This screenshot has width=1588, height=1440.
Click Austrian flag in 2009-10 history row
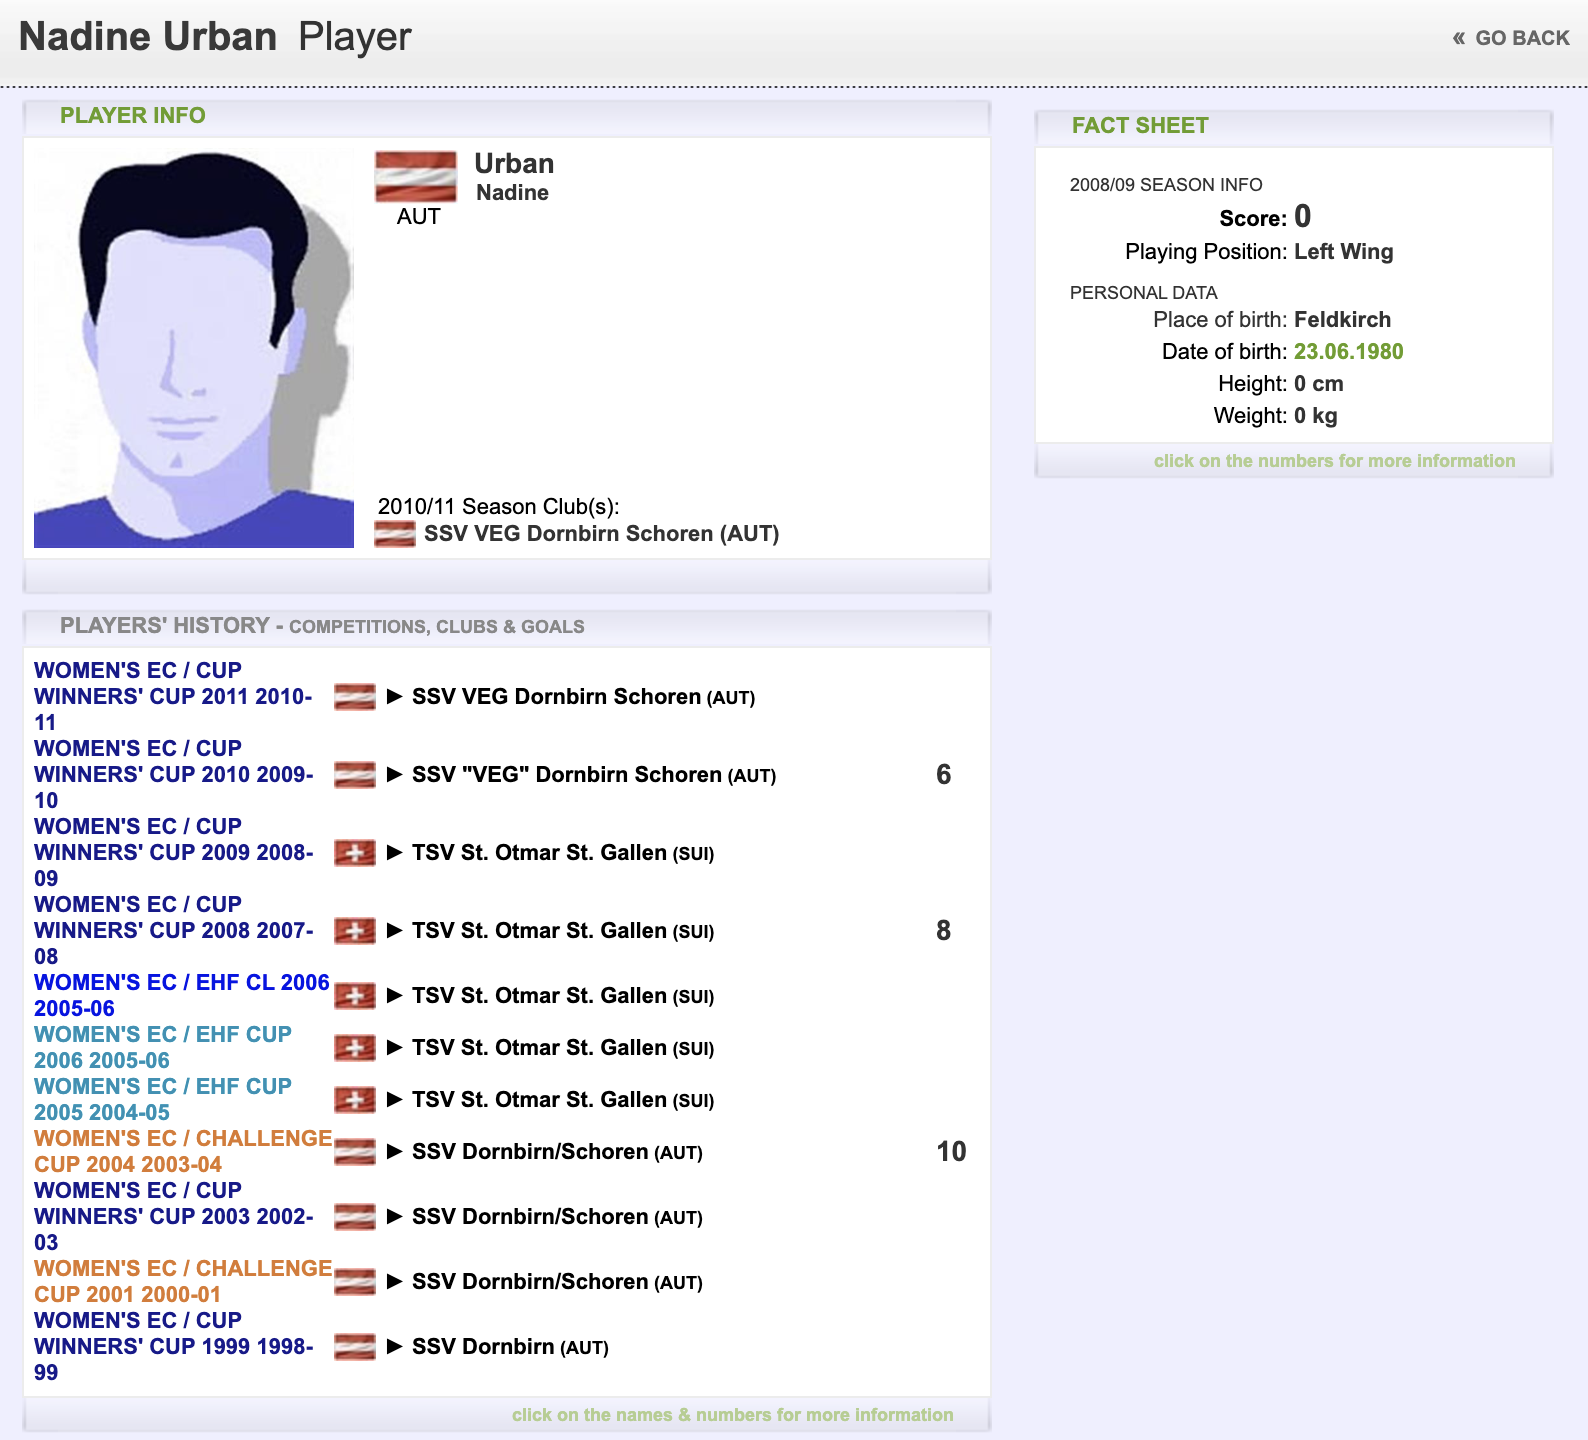tap(355, 775)
